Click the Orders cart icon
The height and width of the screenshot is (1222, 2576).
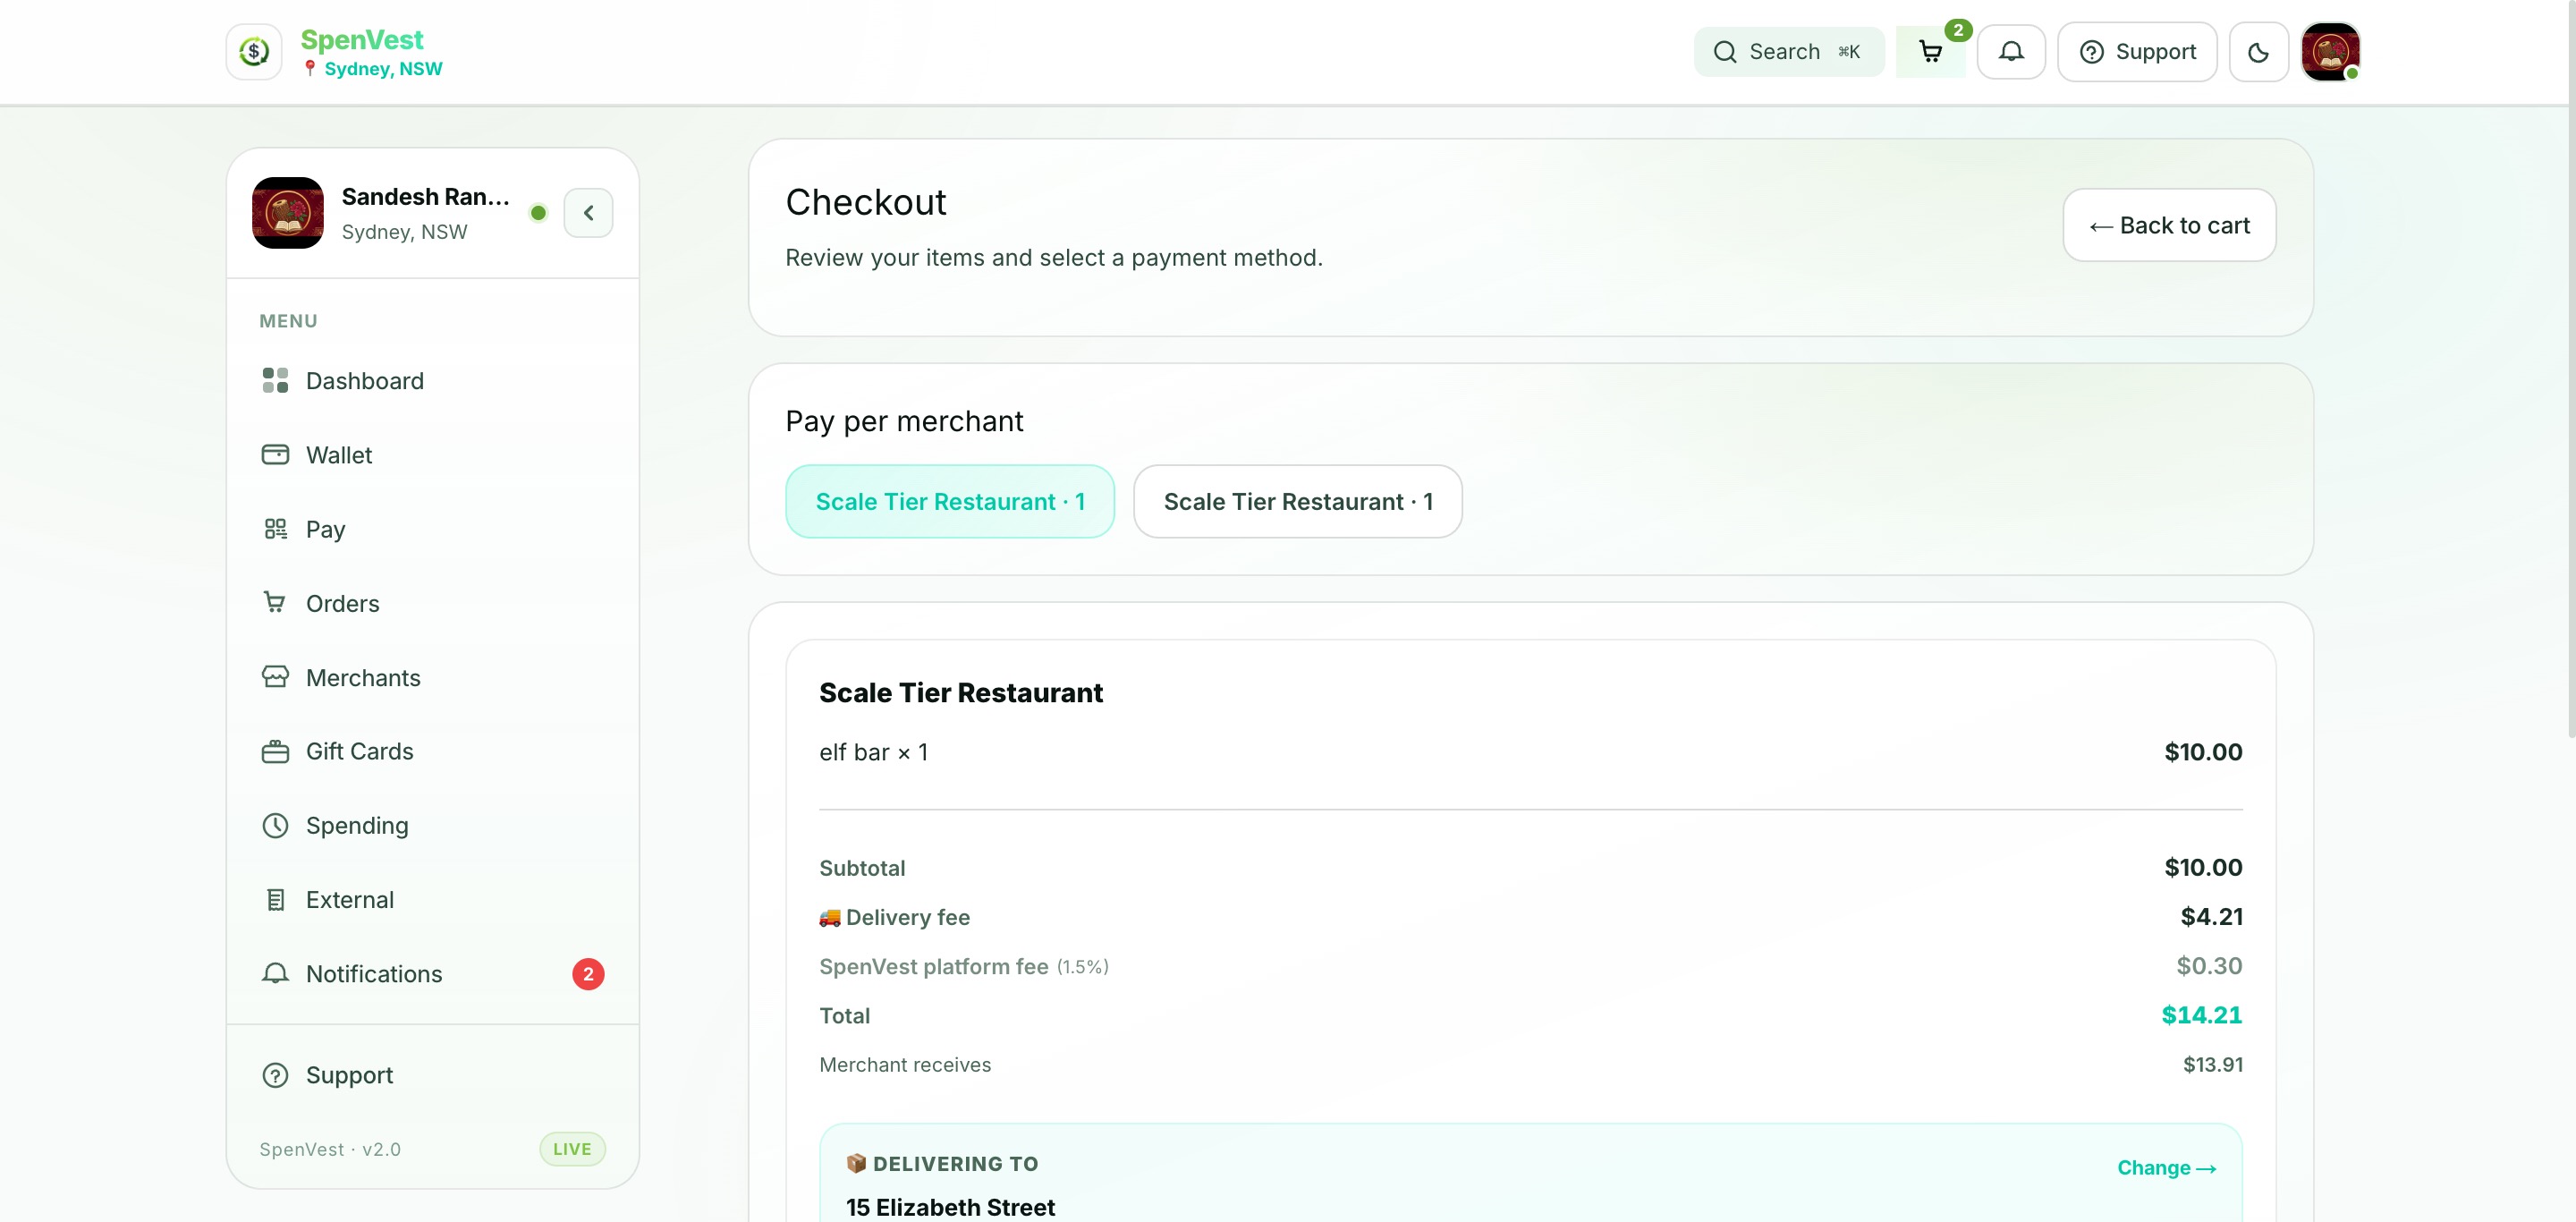(x=274, y=602)
